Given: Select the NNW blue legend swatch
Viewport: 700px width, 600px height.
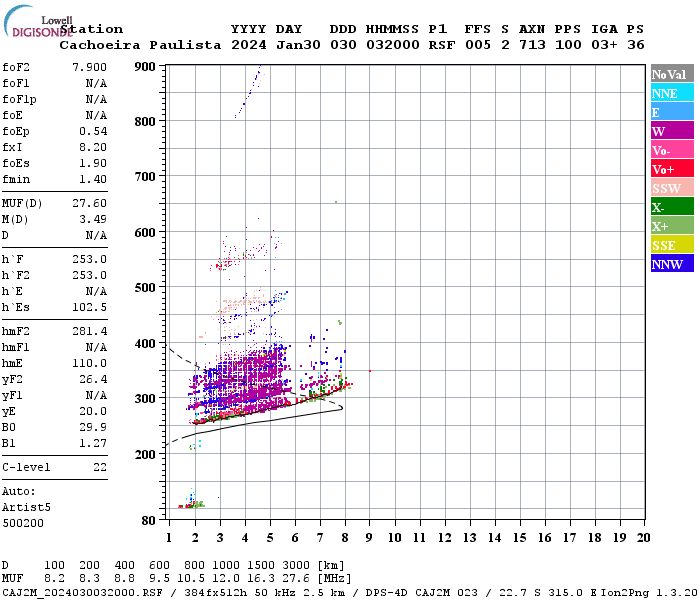Looking at the screenshot, I should 672,263.
